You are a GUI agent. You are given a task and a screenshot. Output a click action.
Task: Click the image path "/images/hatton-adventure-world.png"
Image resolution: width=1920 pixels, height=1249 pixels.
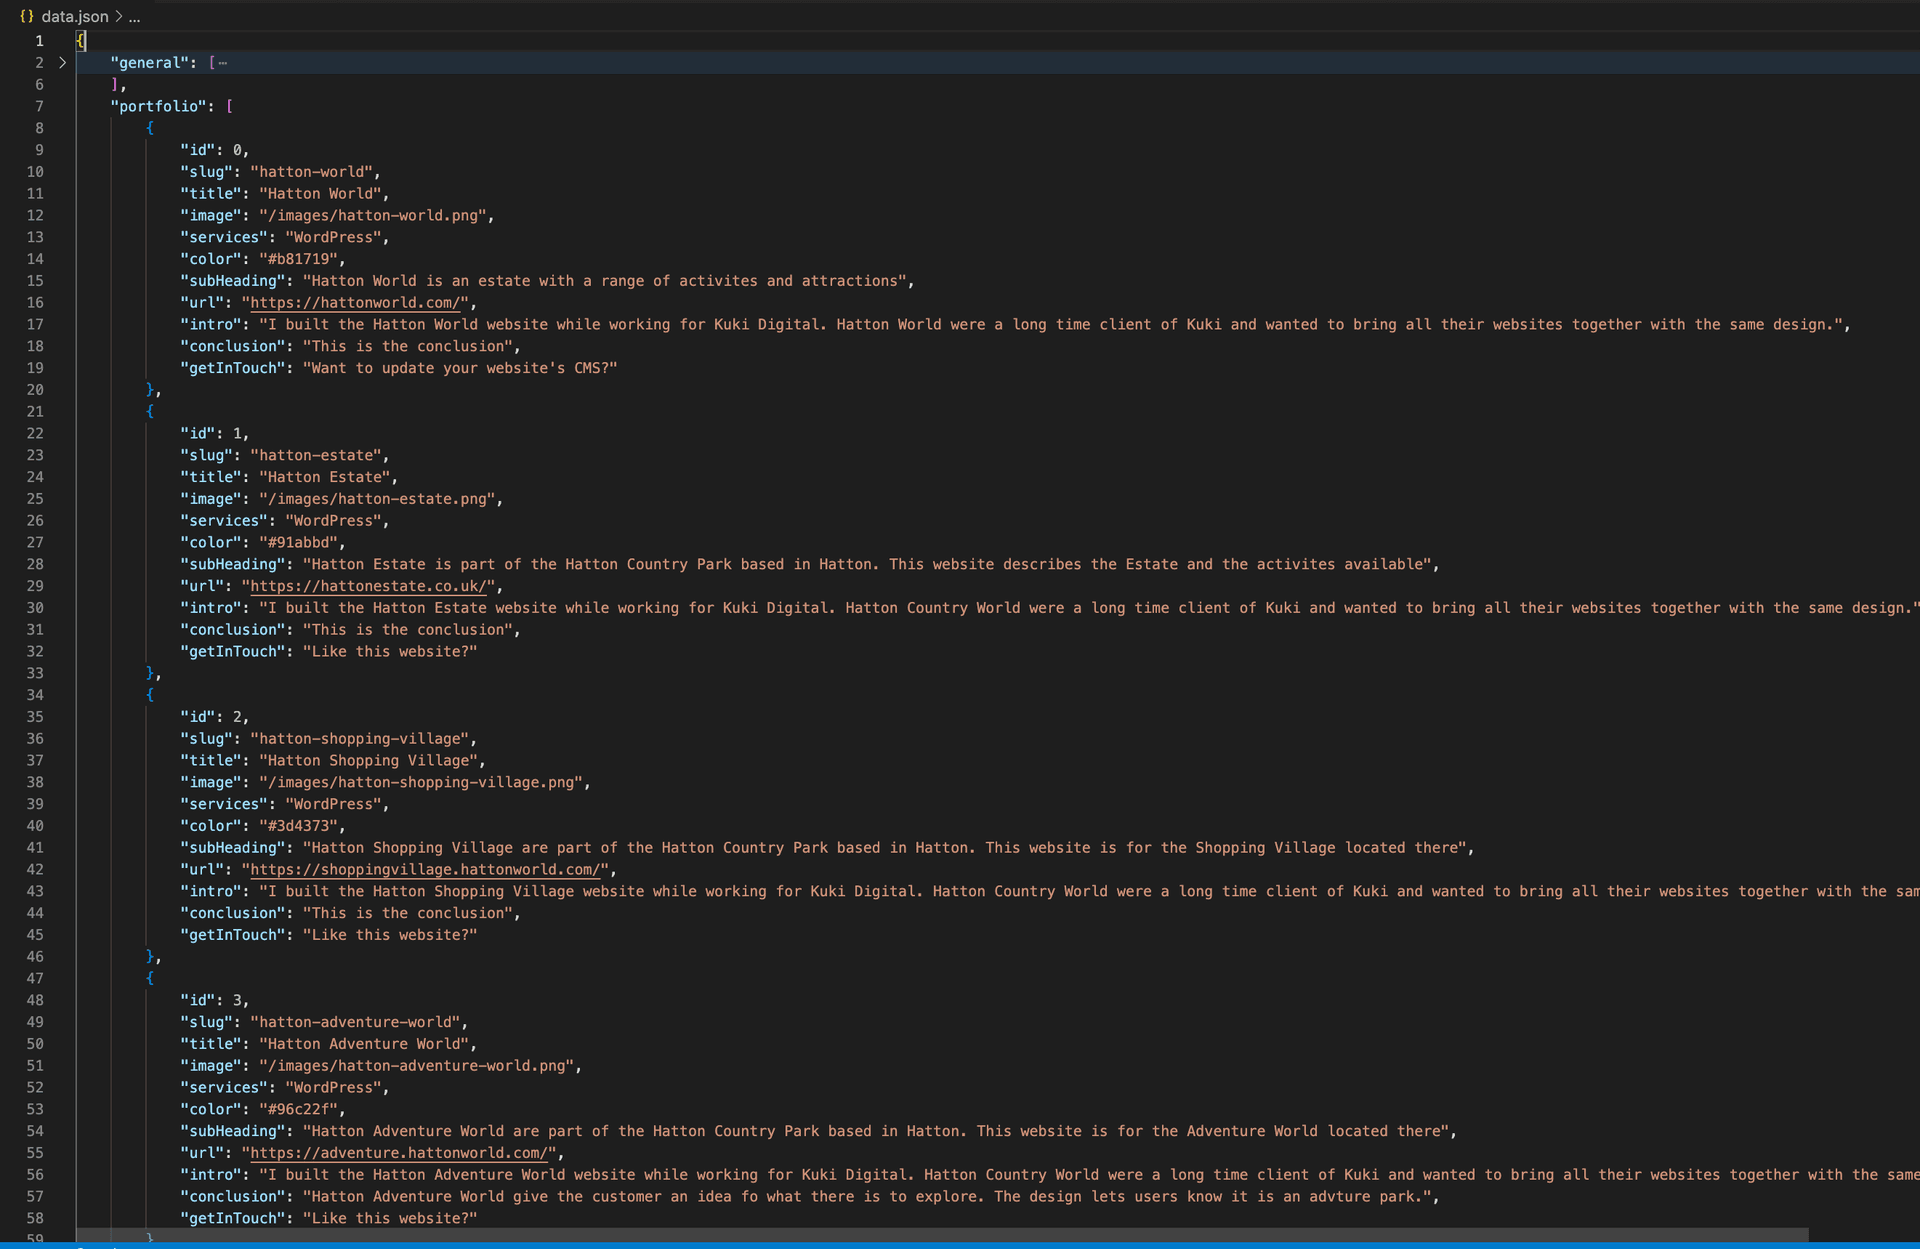pos(416,1066)
